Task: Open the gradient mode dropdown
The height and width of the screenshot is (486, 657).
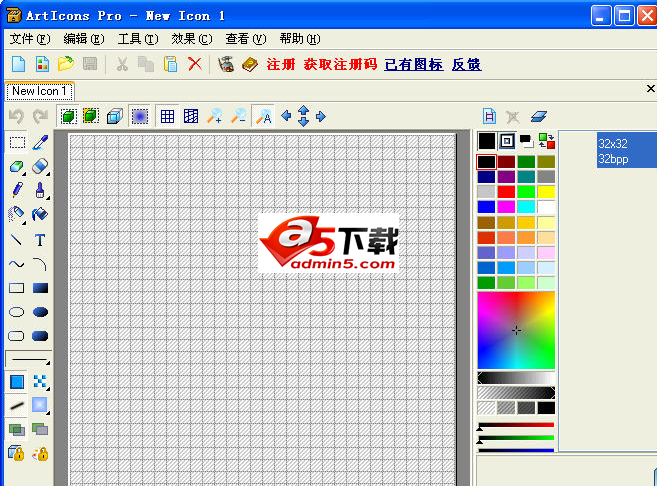Action: click(x=40, y=406)
